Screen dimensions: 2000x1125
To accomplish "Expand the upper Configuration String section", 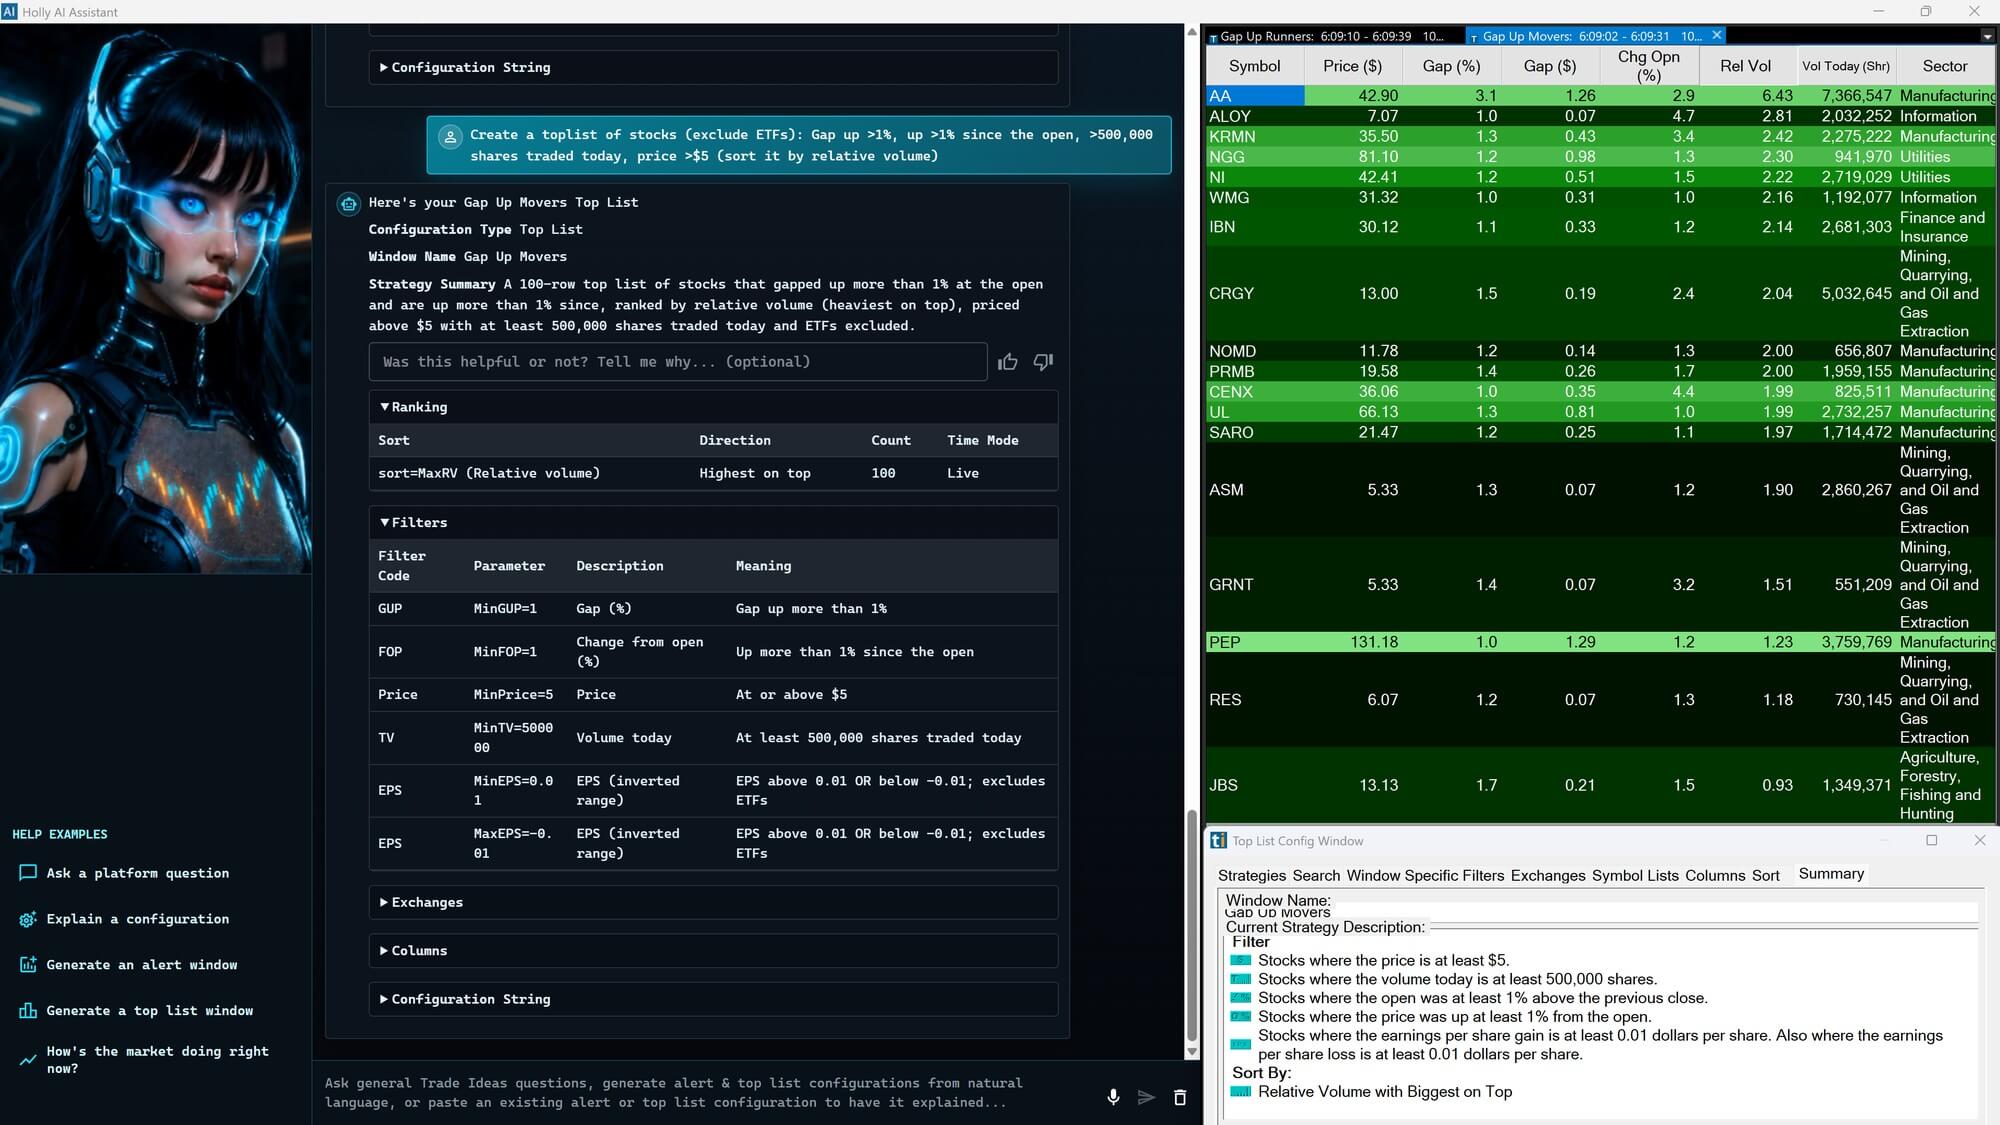I will (713, 67).
